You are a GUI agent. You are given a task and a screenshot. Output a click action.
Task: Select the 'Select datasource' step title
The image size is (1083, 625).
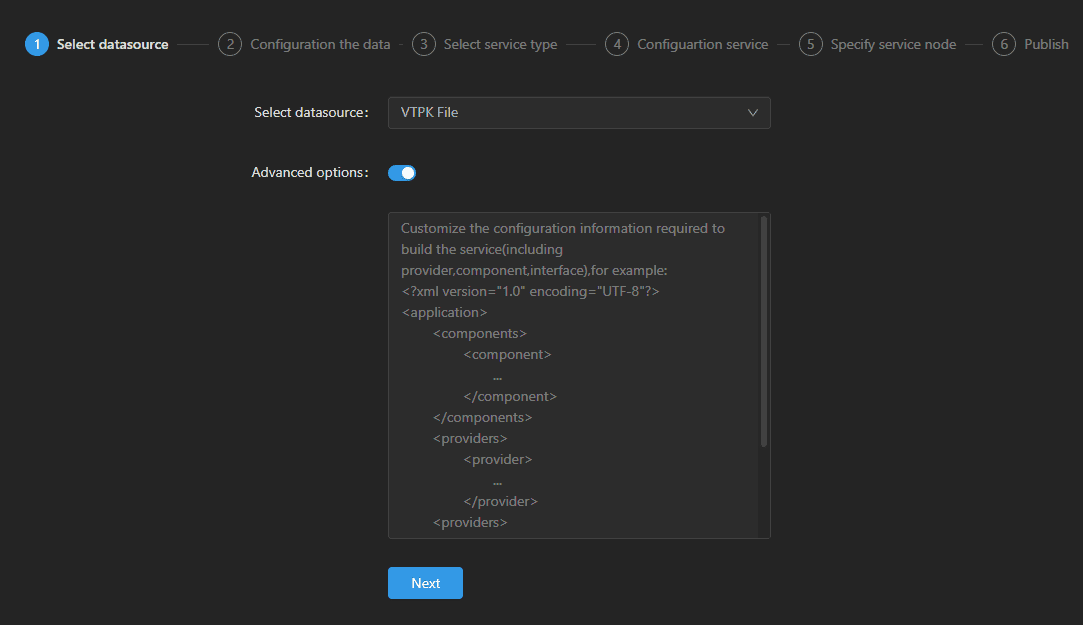(112, 44)
